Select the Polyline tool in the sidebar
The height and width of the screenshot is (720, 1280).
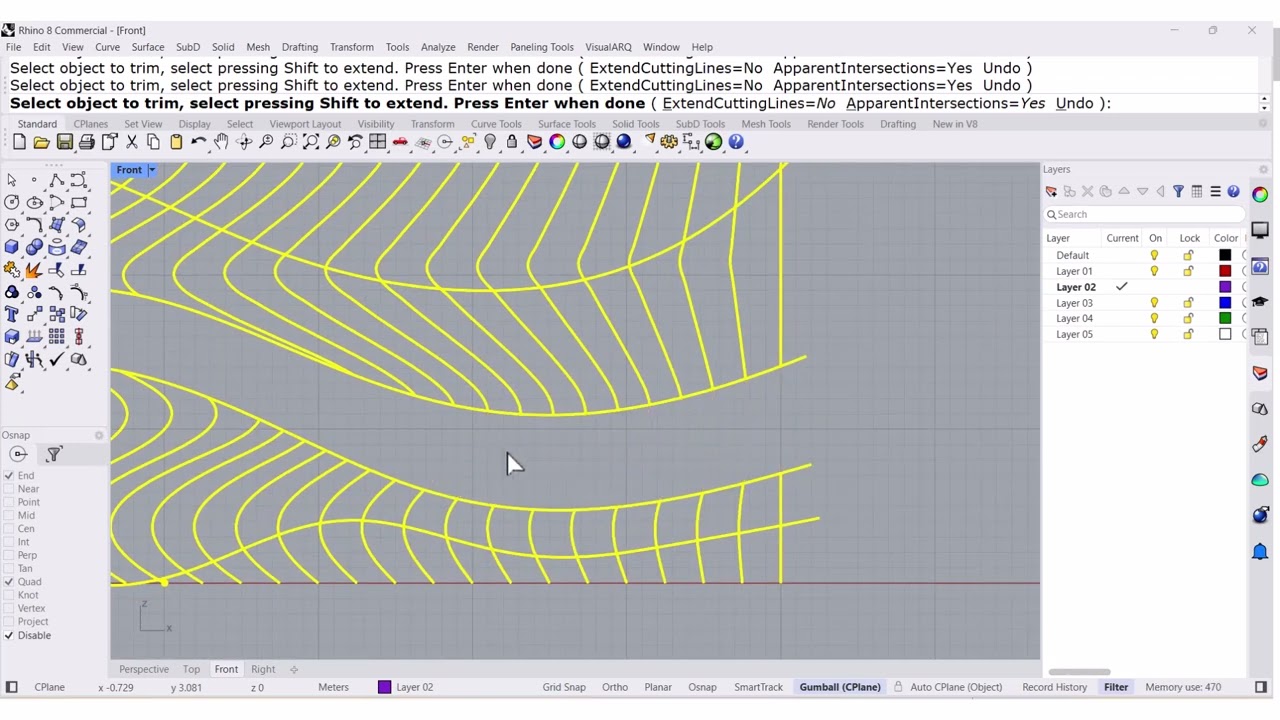56,180
